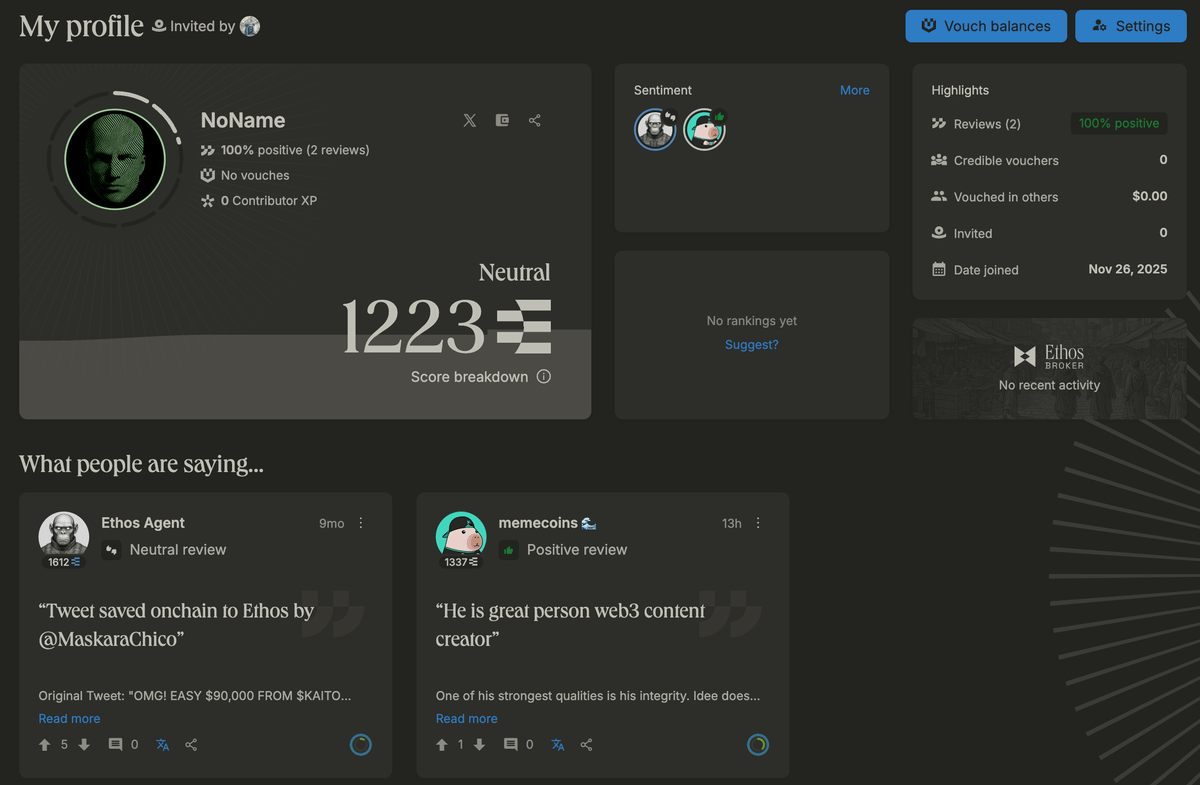Click the Ethos Agent 1612 score badge
The width and height of the screenshot is (1200, 785).
[x=64, y=562]
